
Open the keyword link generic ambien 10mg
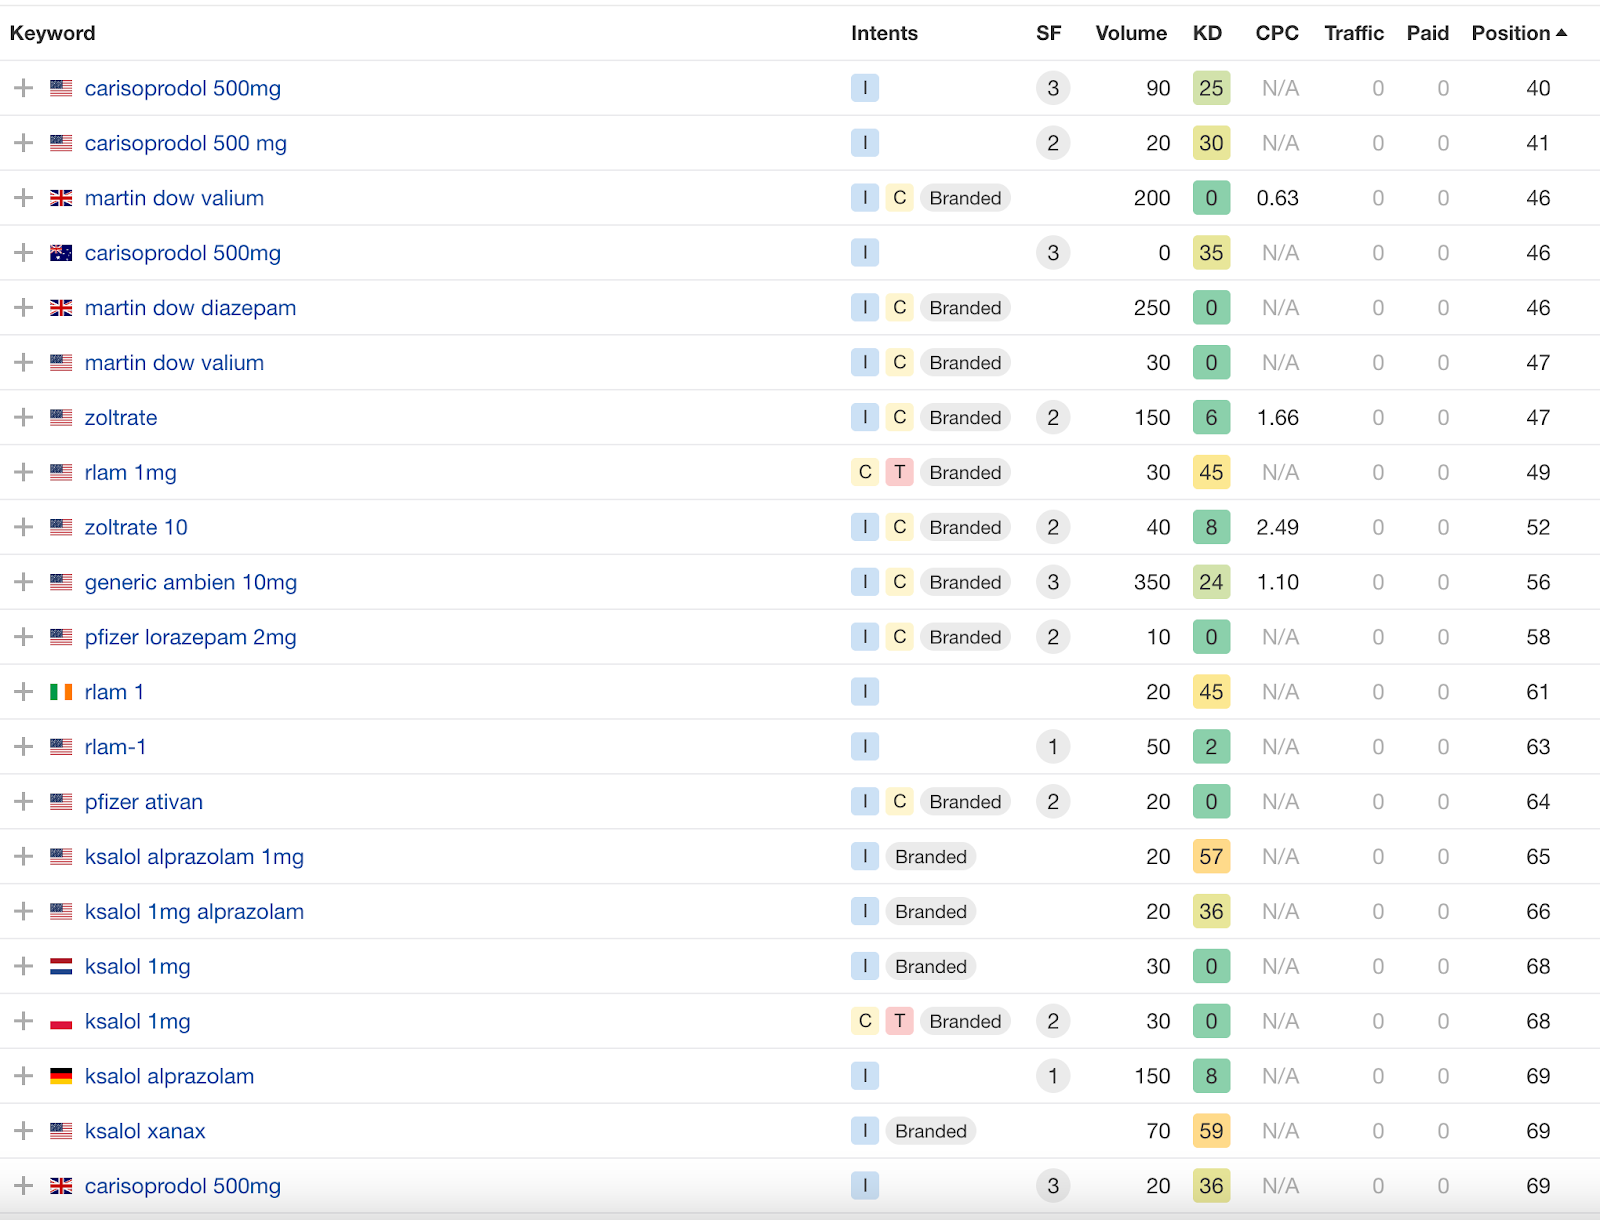point(190,582)
